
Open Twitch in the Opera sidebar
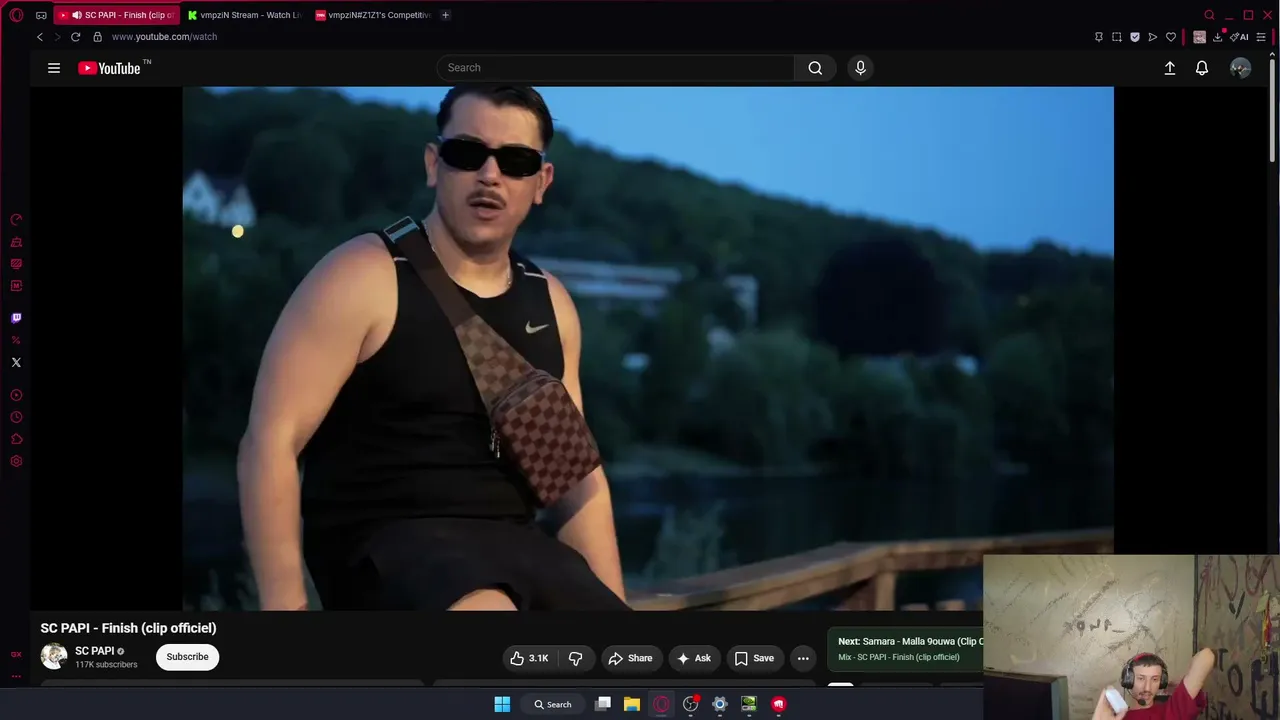pyautogui.click(x=16, y=318)
